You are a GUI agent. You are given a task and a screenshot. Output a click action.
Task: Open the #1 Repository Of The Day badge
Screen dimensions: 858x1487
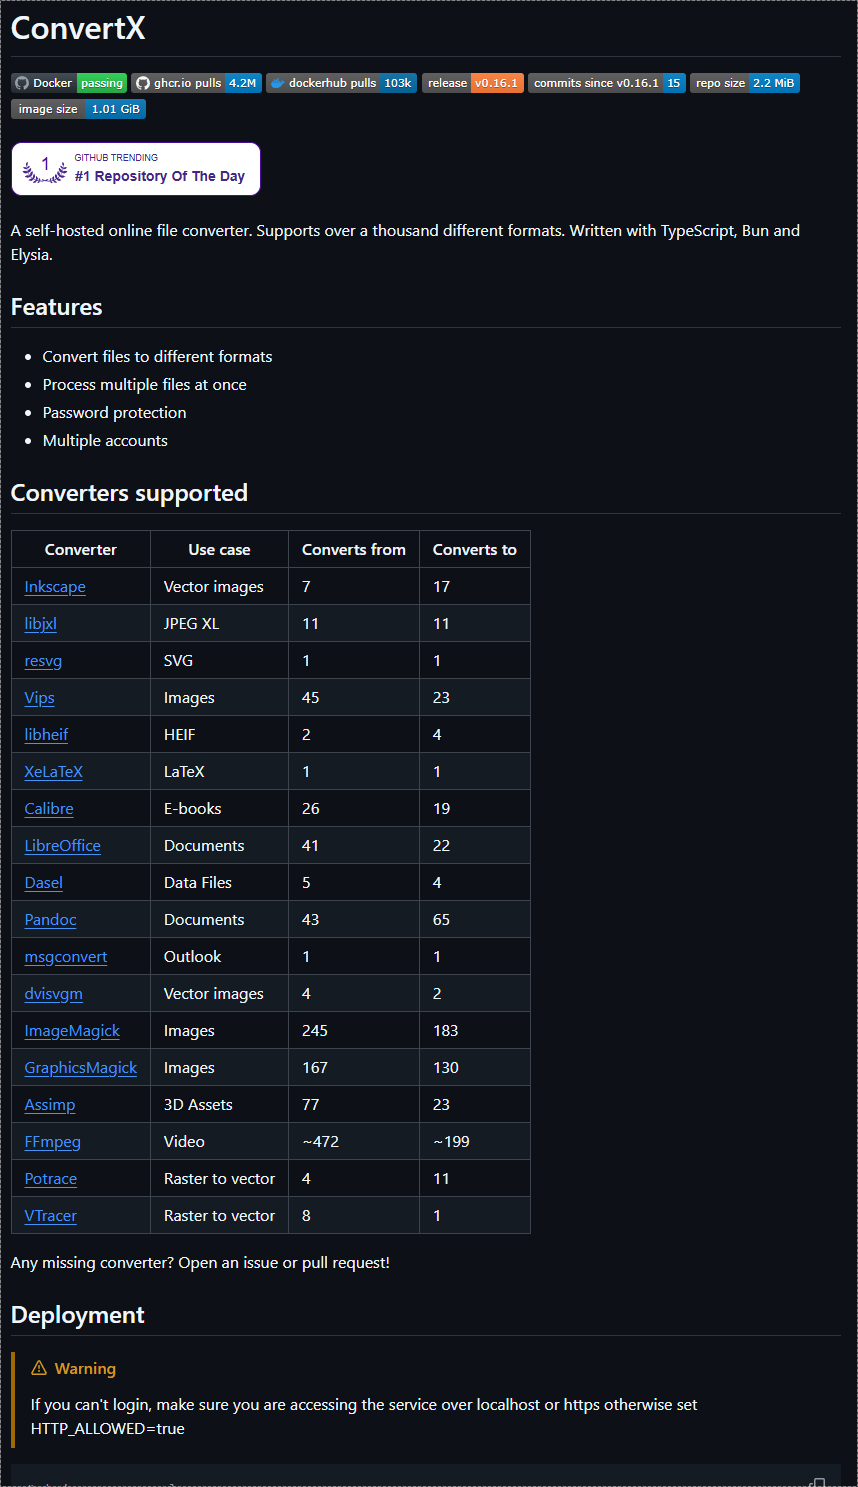136,169
